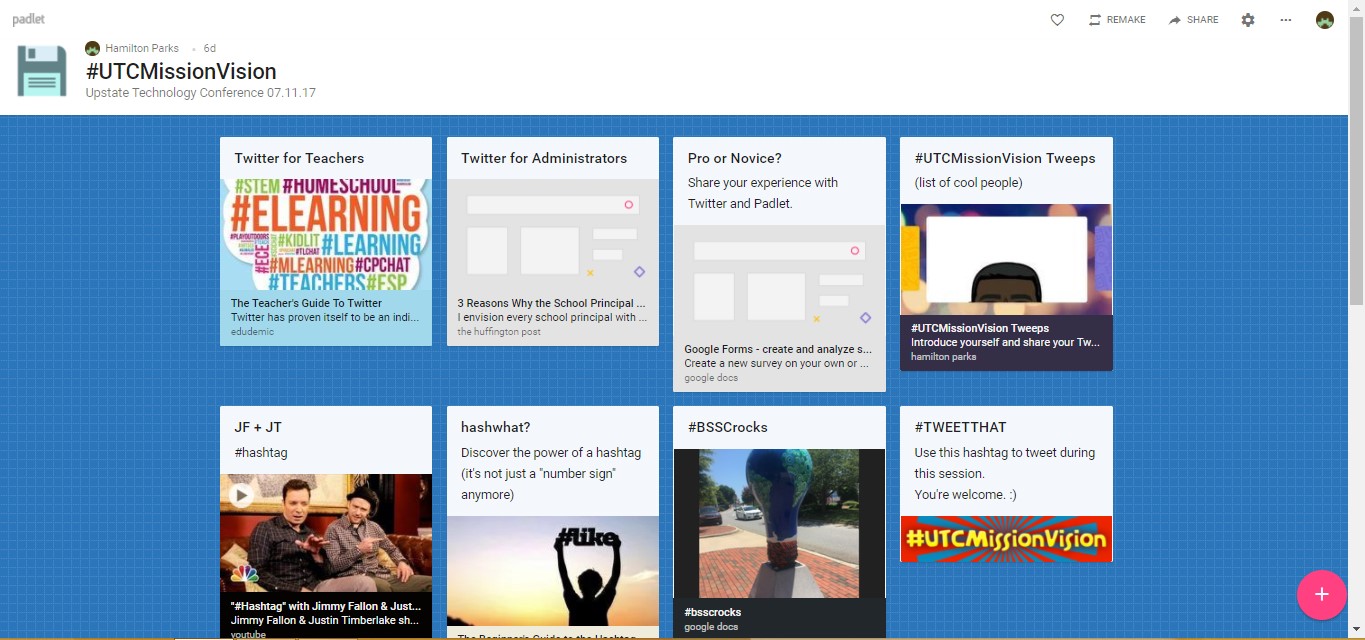Click placeholder thumbnail in Twitter for Administrators
The width and height of the screenshot is (1365, 640).
553,234
